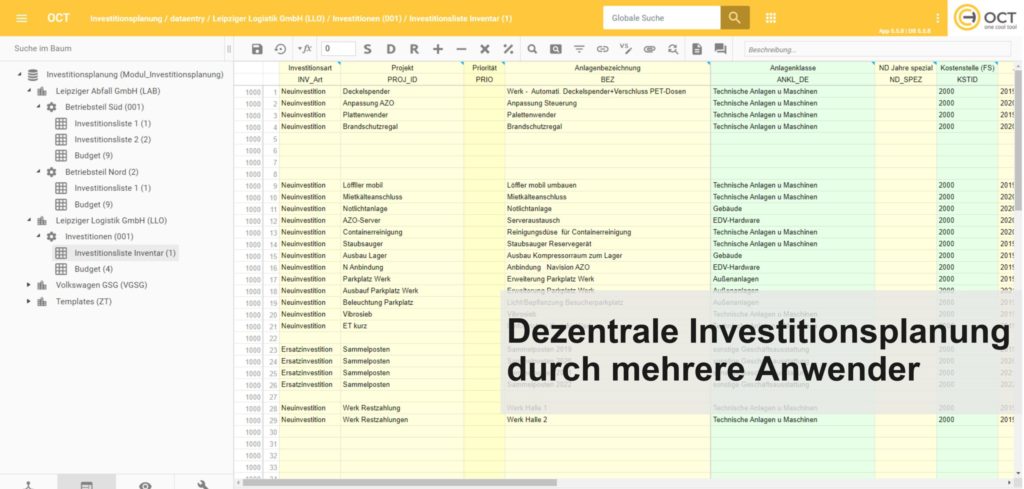
Task: Click the boxed search toolbar icon
Action: coord(555,49)
